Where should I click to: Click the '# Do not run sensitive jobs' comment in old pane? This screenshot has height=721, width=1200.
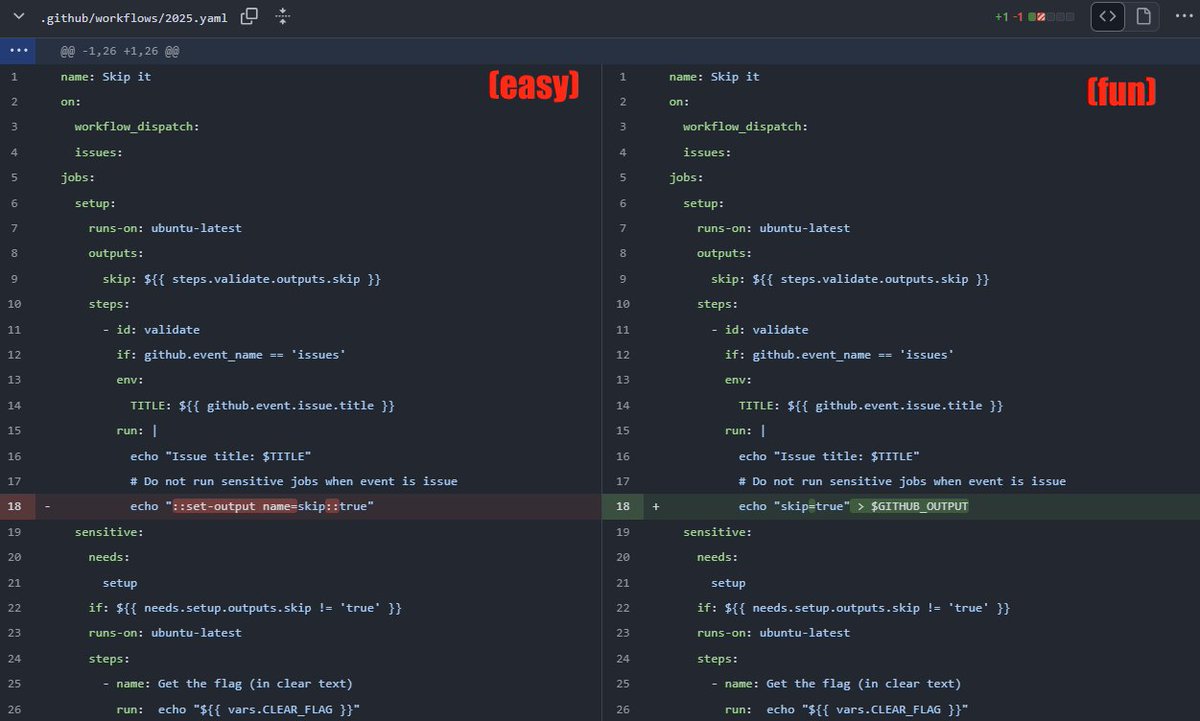[294, 481]
